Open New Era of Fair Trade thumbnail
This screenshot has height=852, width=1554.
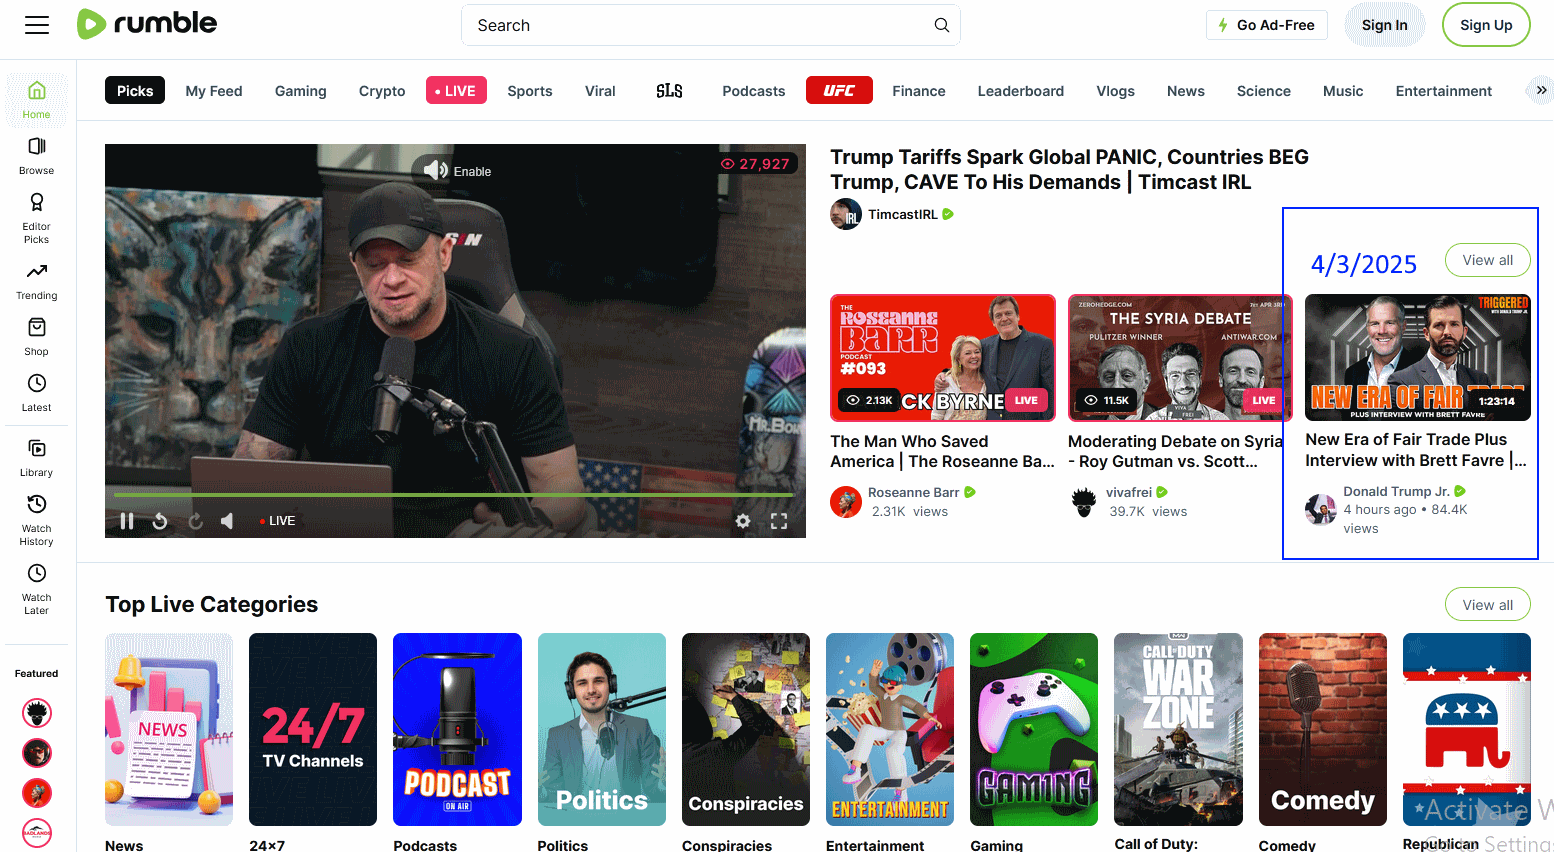tap(1418, 357)
